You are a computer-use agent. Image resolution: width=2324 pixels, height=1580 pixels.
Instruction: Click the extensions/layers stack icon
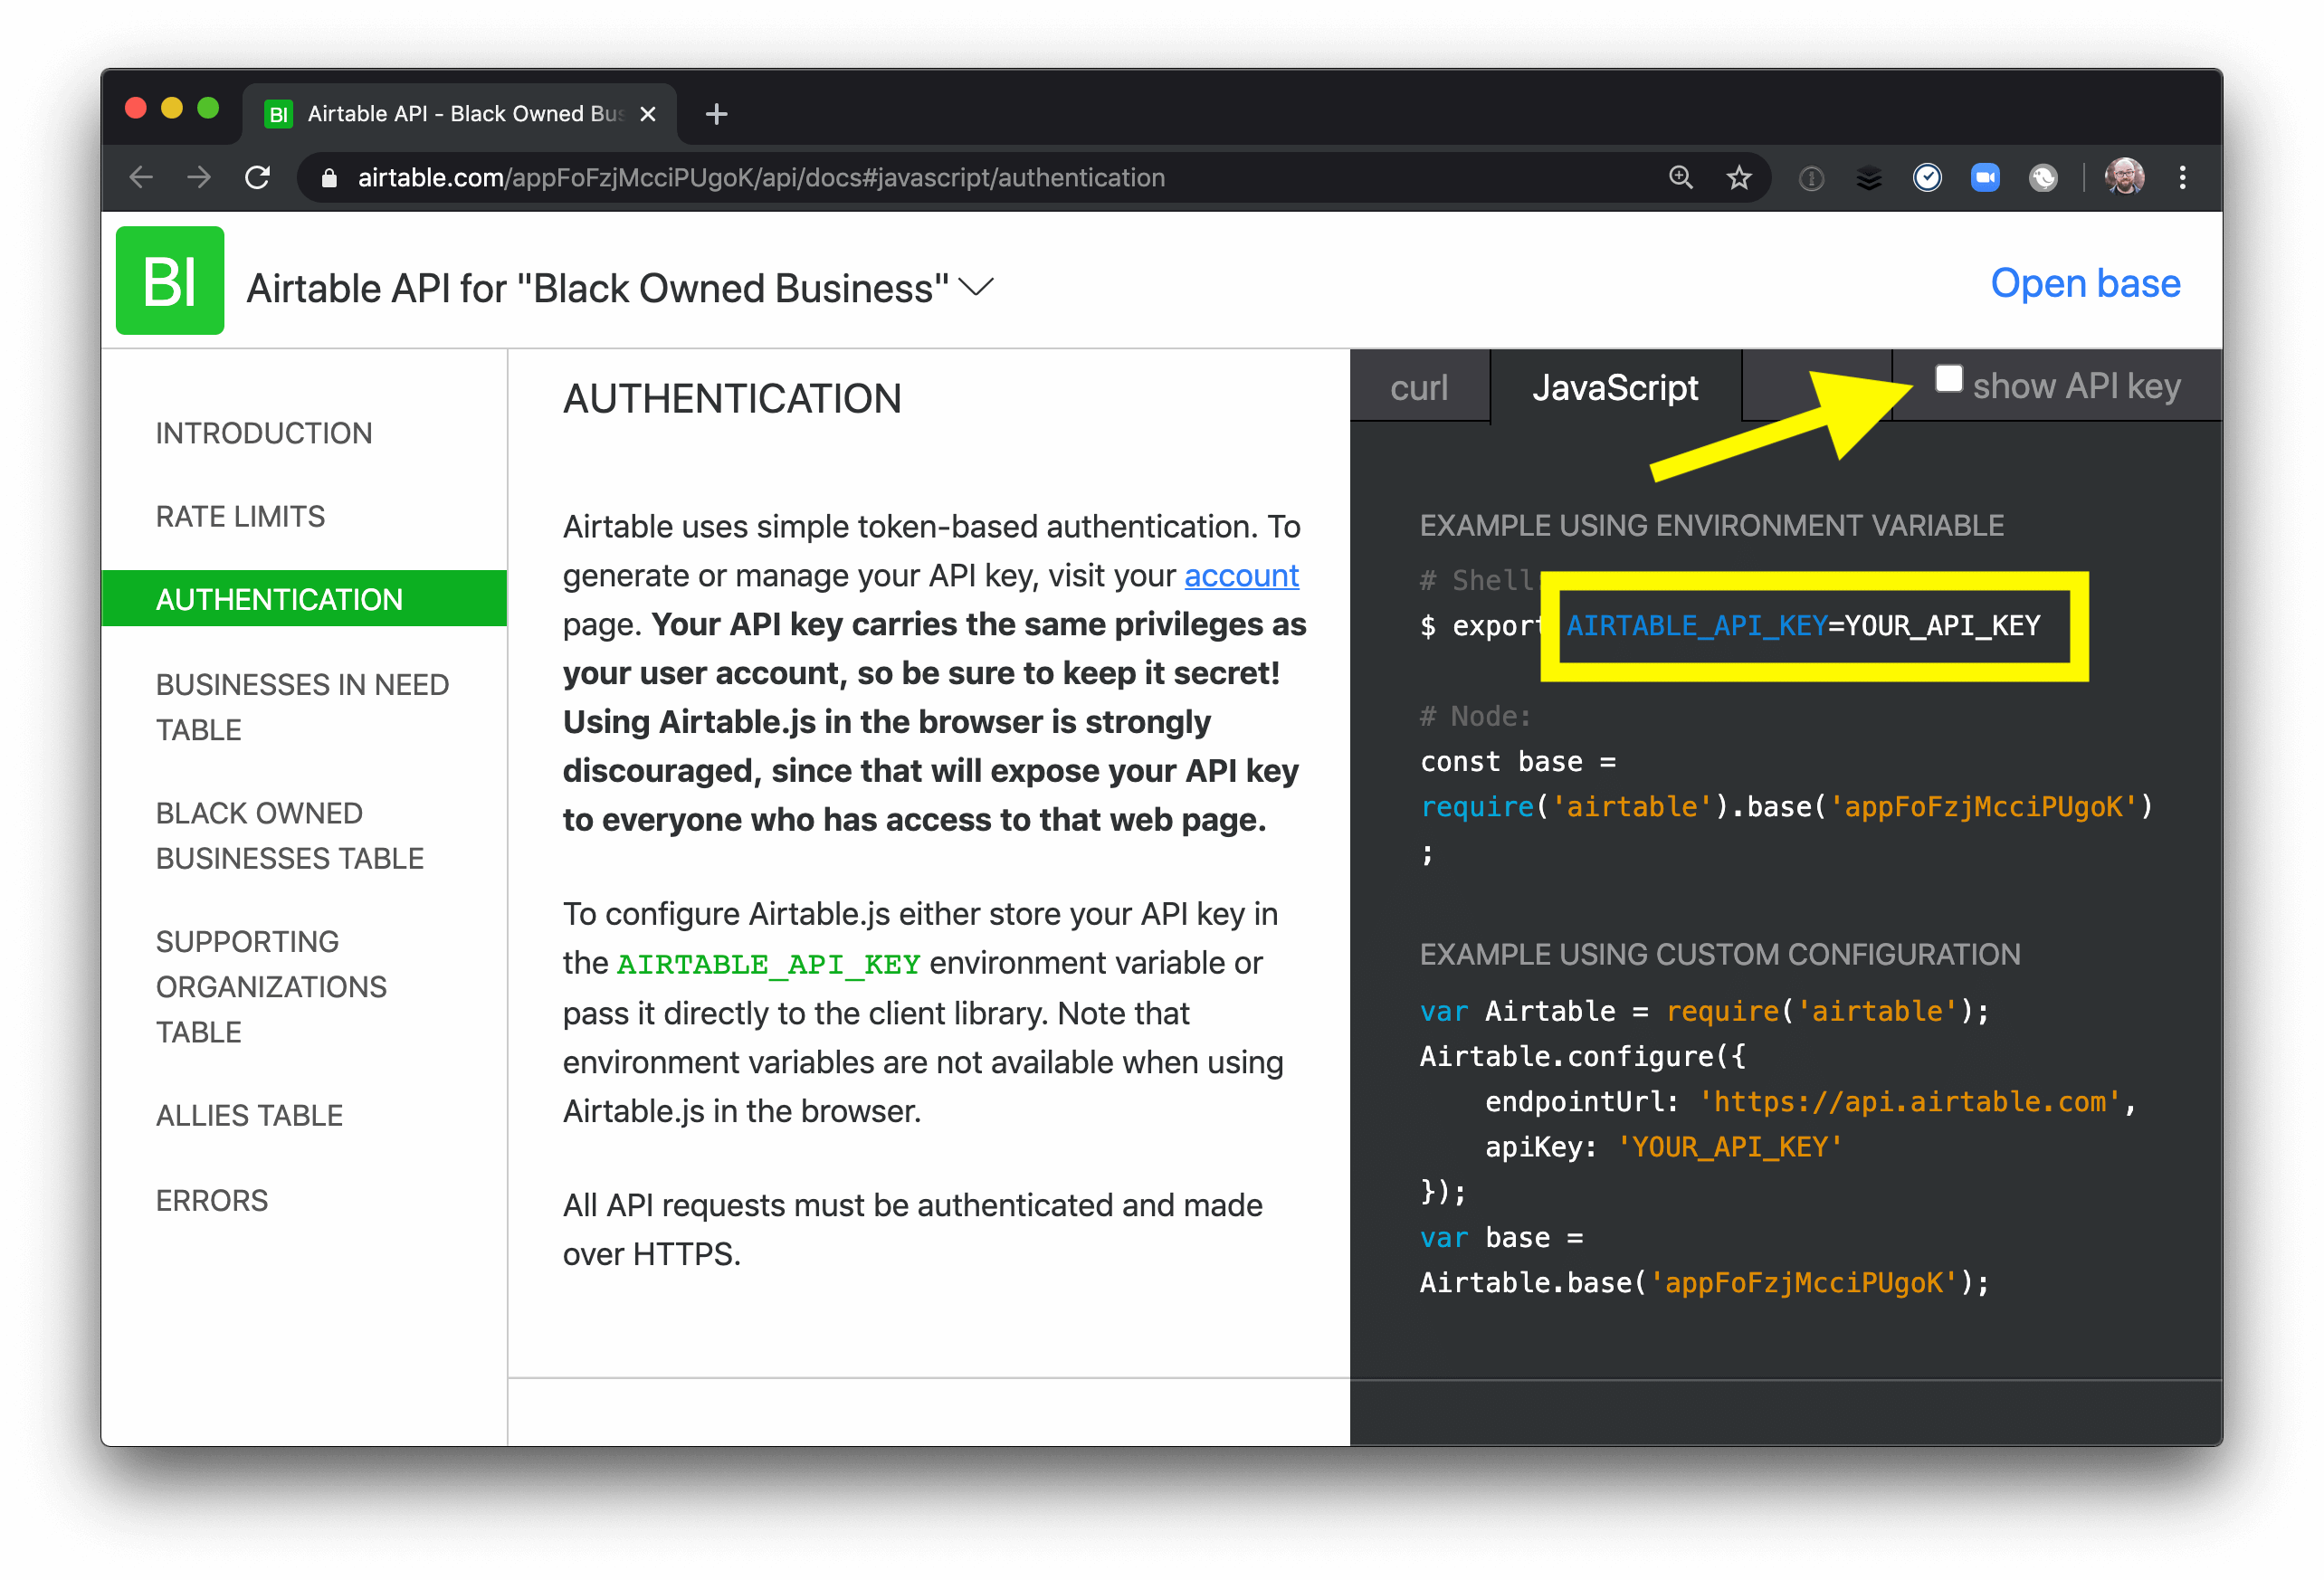tap(1872, 176)
